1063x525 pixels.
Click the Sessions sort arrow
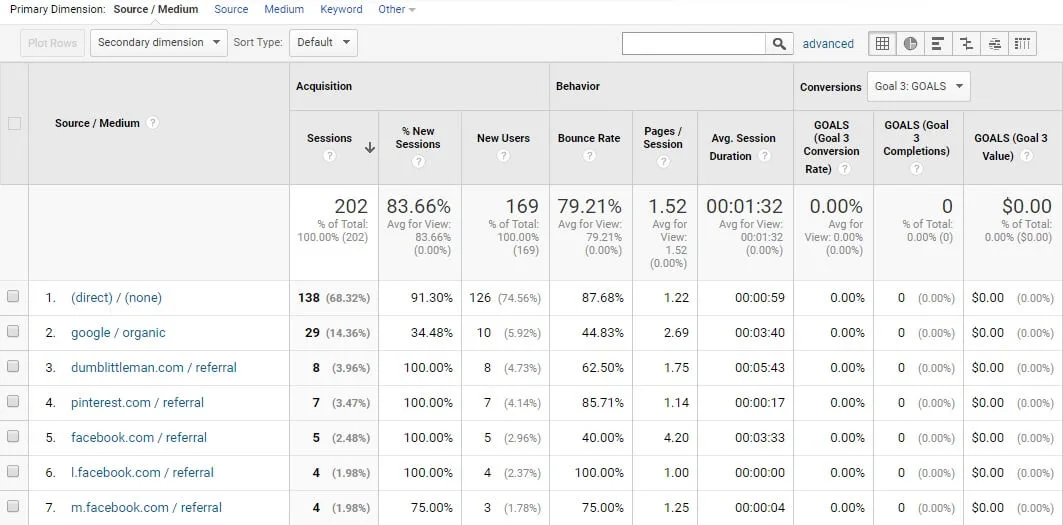click(369, 147)
